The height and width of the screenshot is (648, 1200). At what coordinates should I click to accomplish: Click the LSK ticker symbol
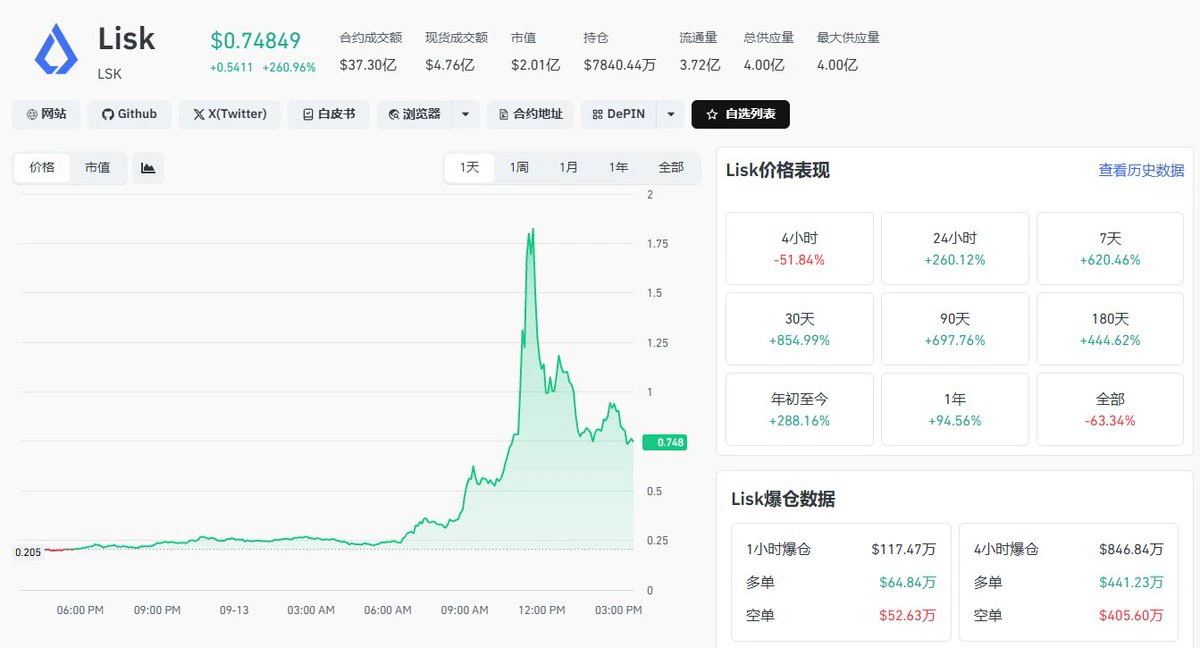pos(109,73)
